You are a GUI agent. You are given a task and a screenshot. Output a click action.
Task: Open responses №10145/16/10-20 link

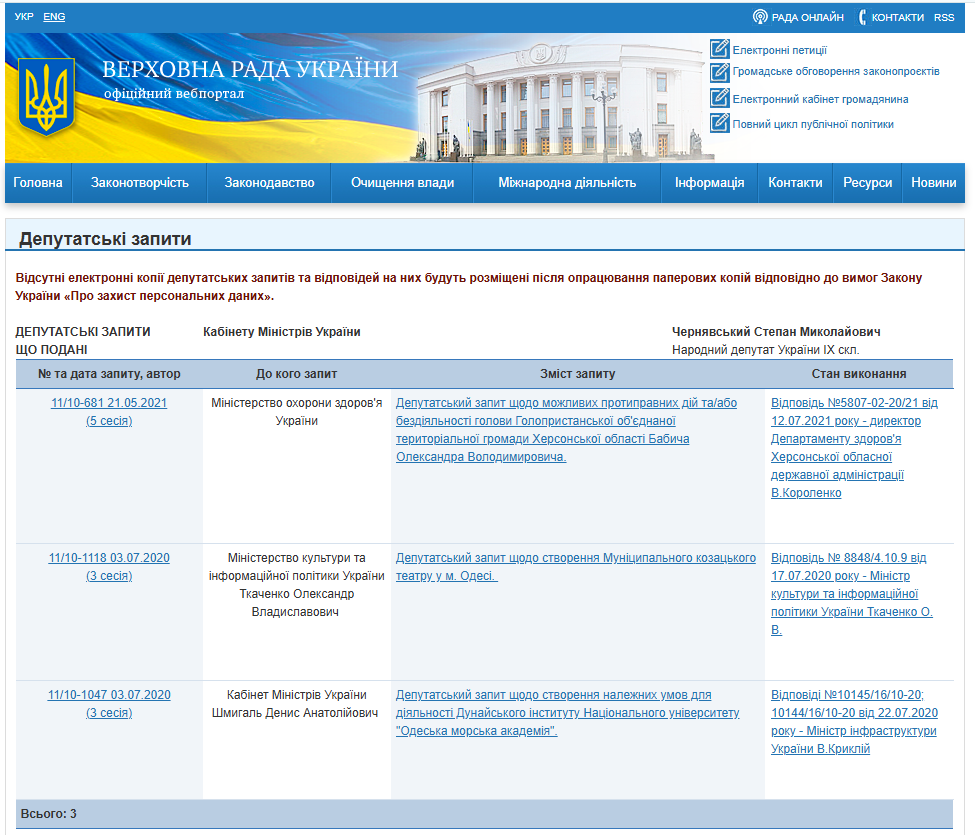[854, 722]
